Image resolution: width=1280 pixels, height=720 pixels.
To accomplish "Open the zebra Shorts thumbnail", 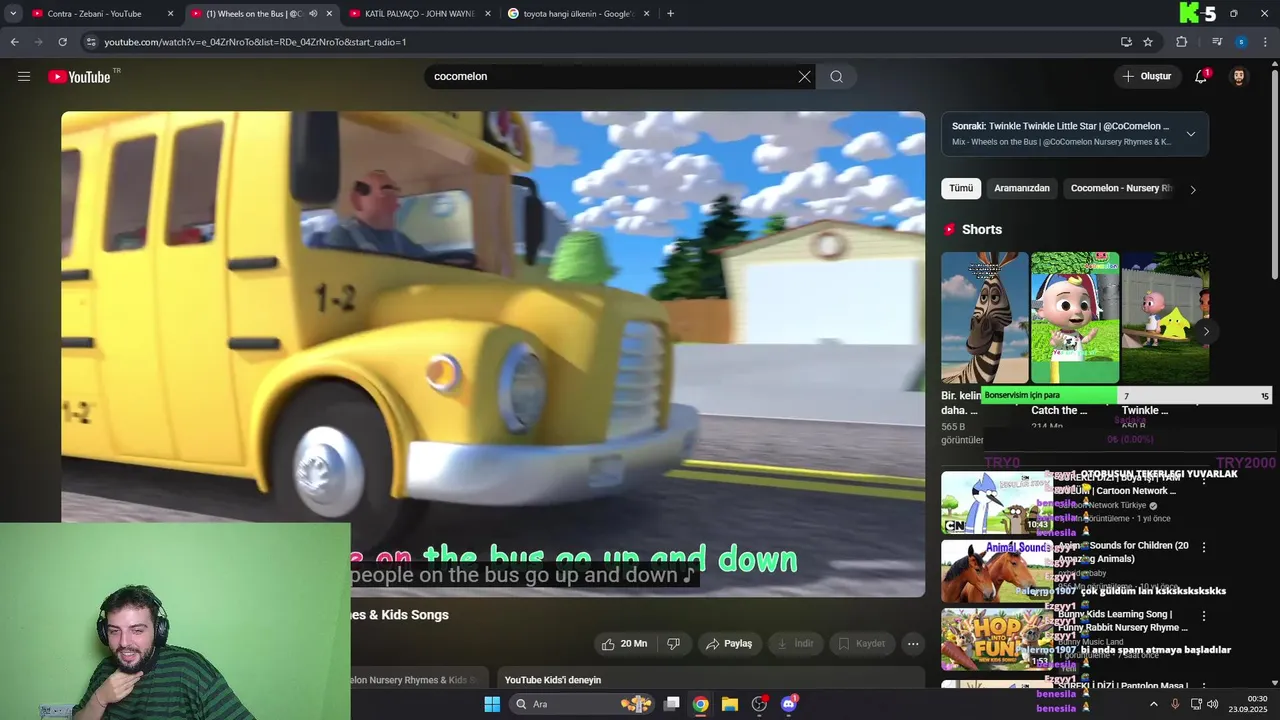I will 985,318.
